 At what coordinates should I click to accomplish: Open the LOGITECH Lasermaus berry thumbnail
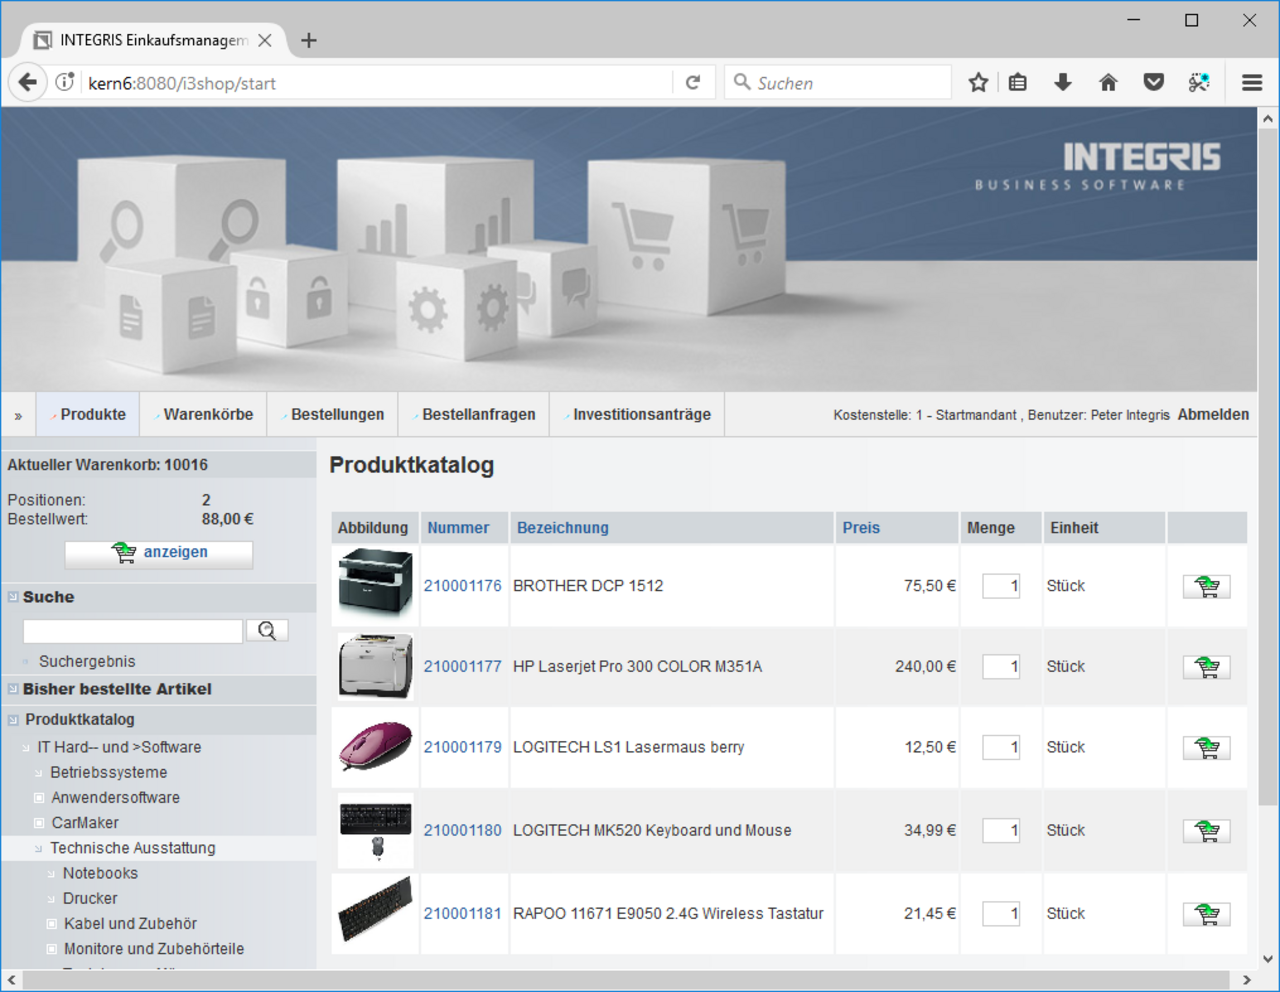375,745
